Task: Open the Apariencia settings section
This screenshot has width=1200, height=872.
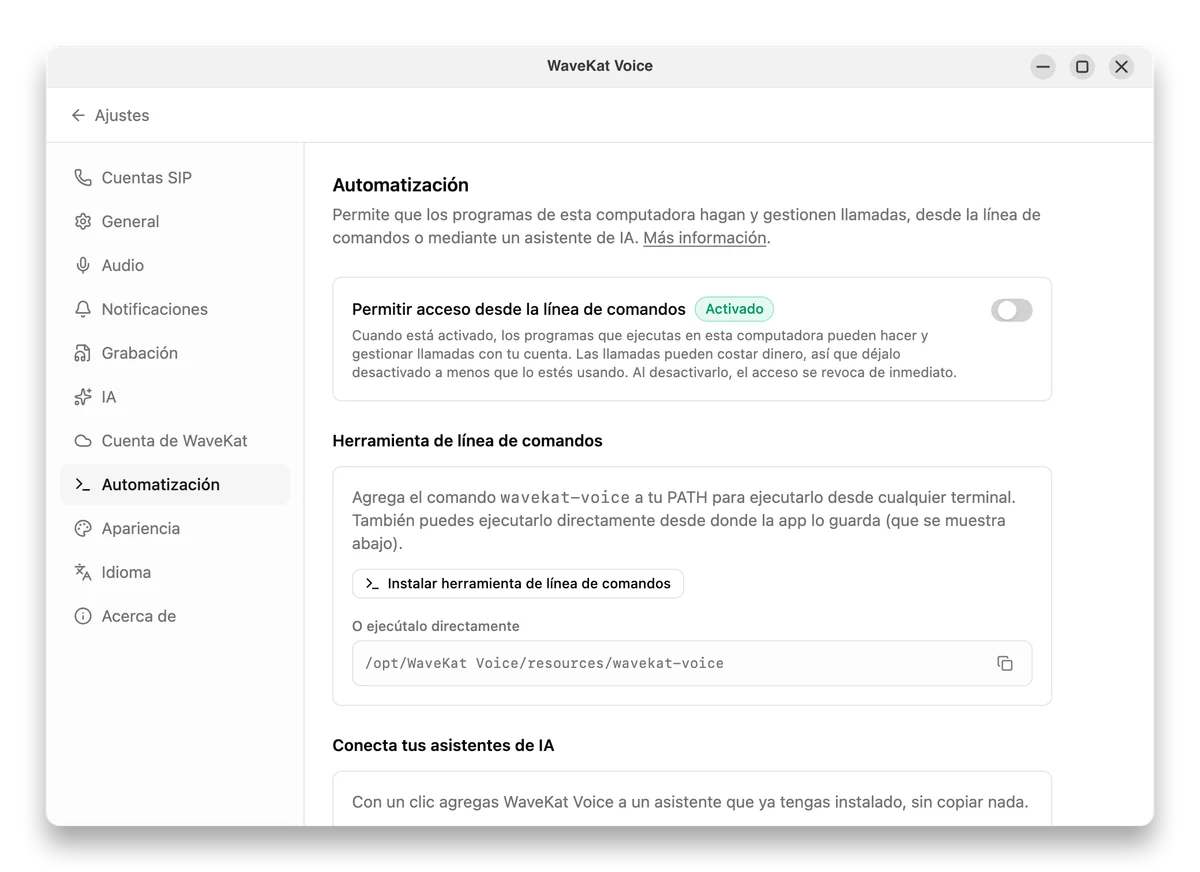Action: (175, 529)
